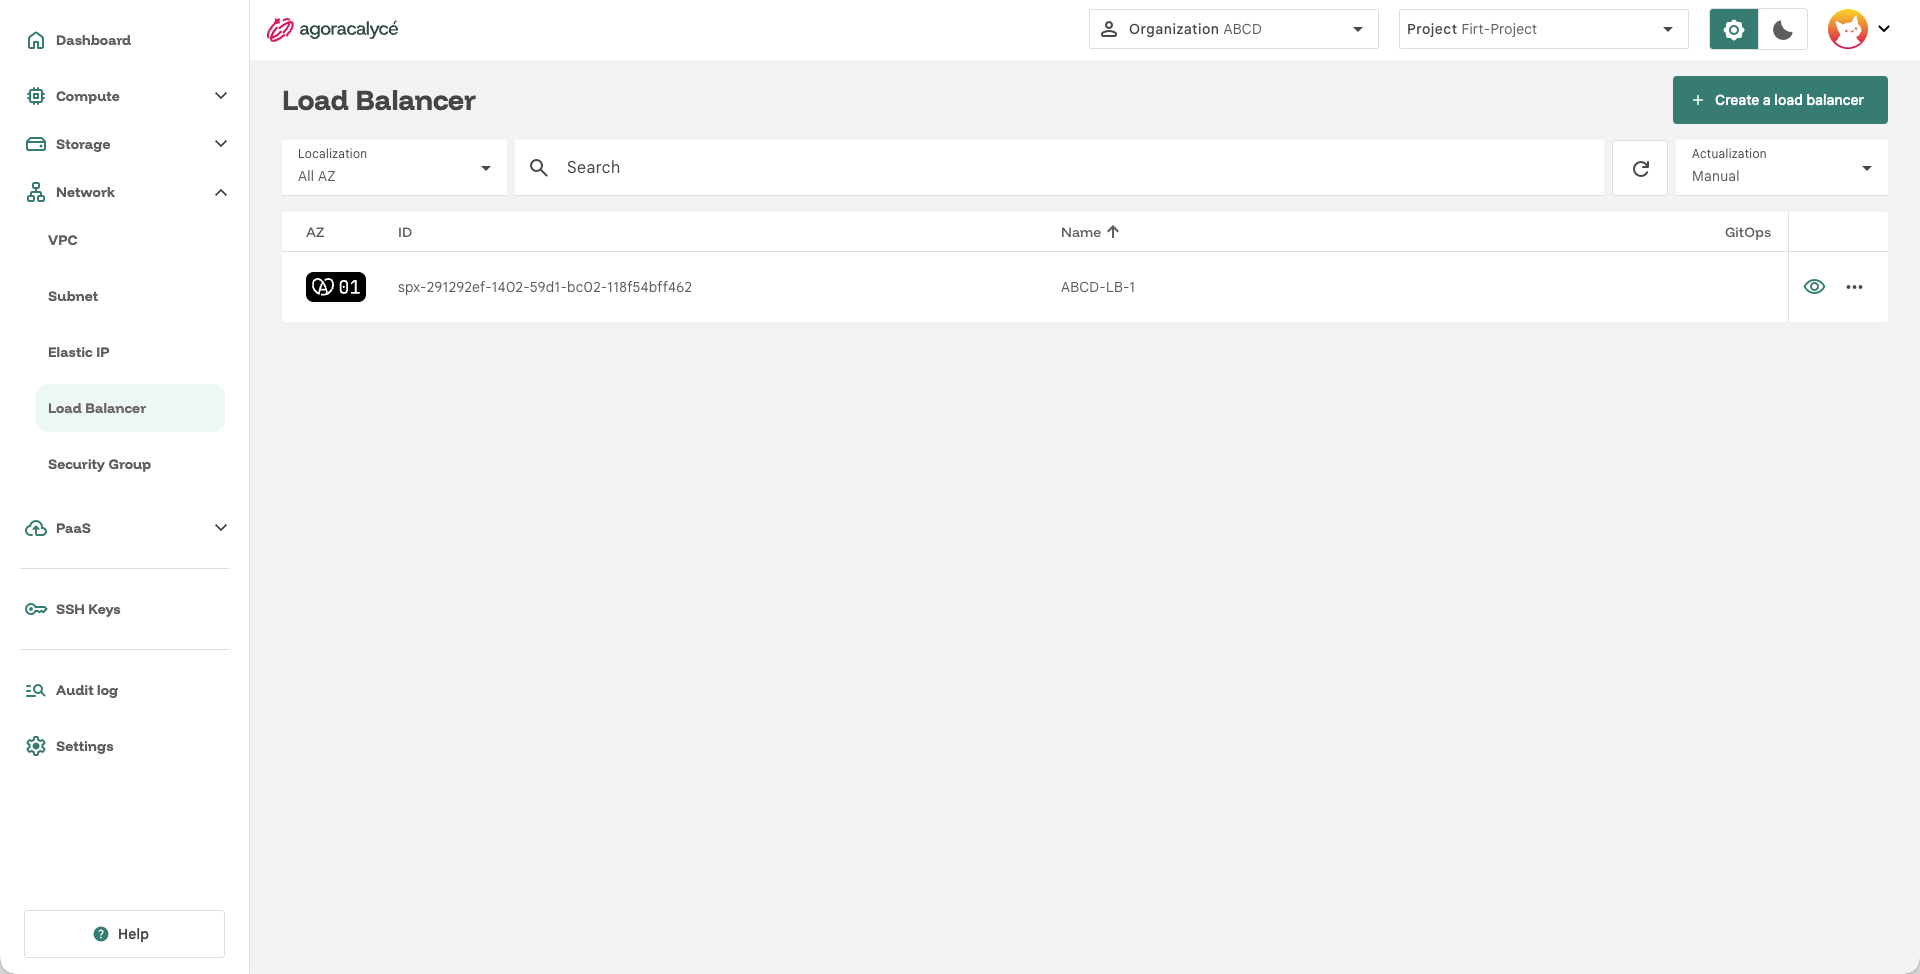Expand the Storage menu chevron
Viewport: 1920px width, 974px height.
221,144
